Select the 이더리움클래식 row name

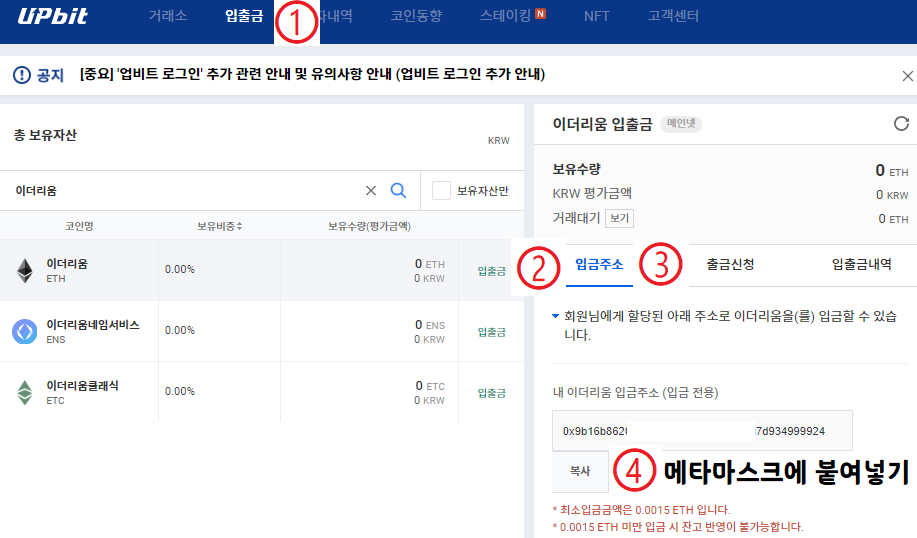tap(82, 385)
